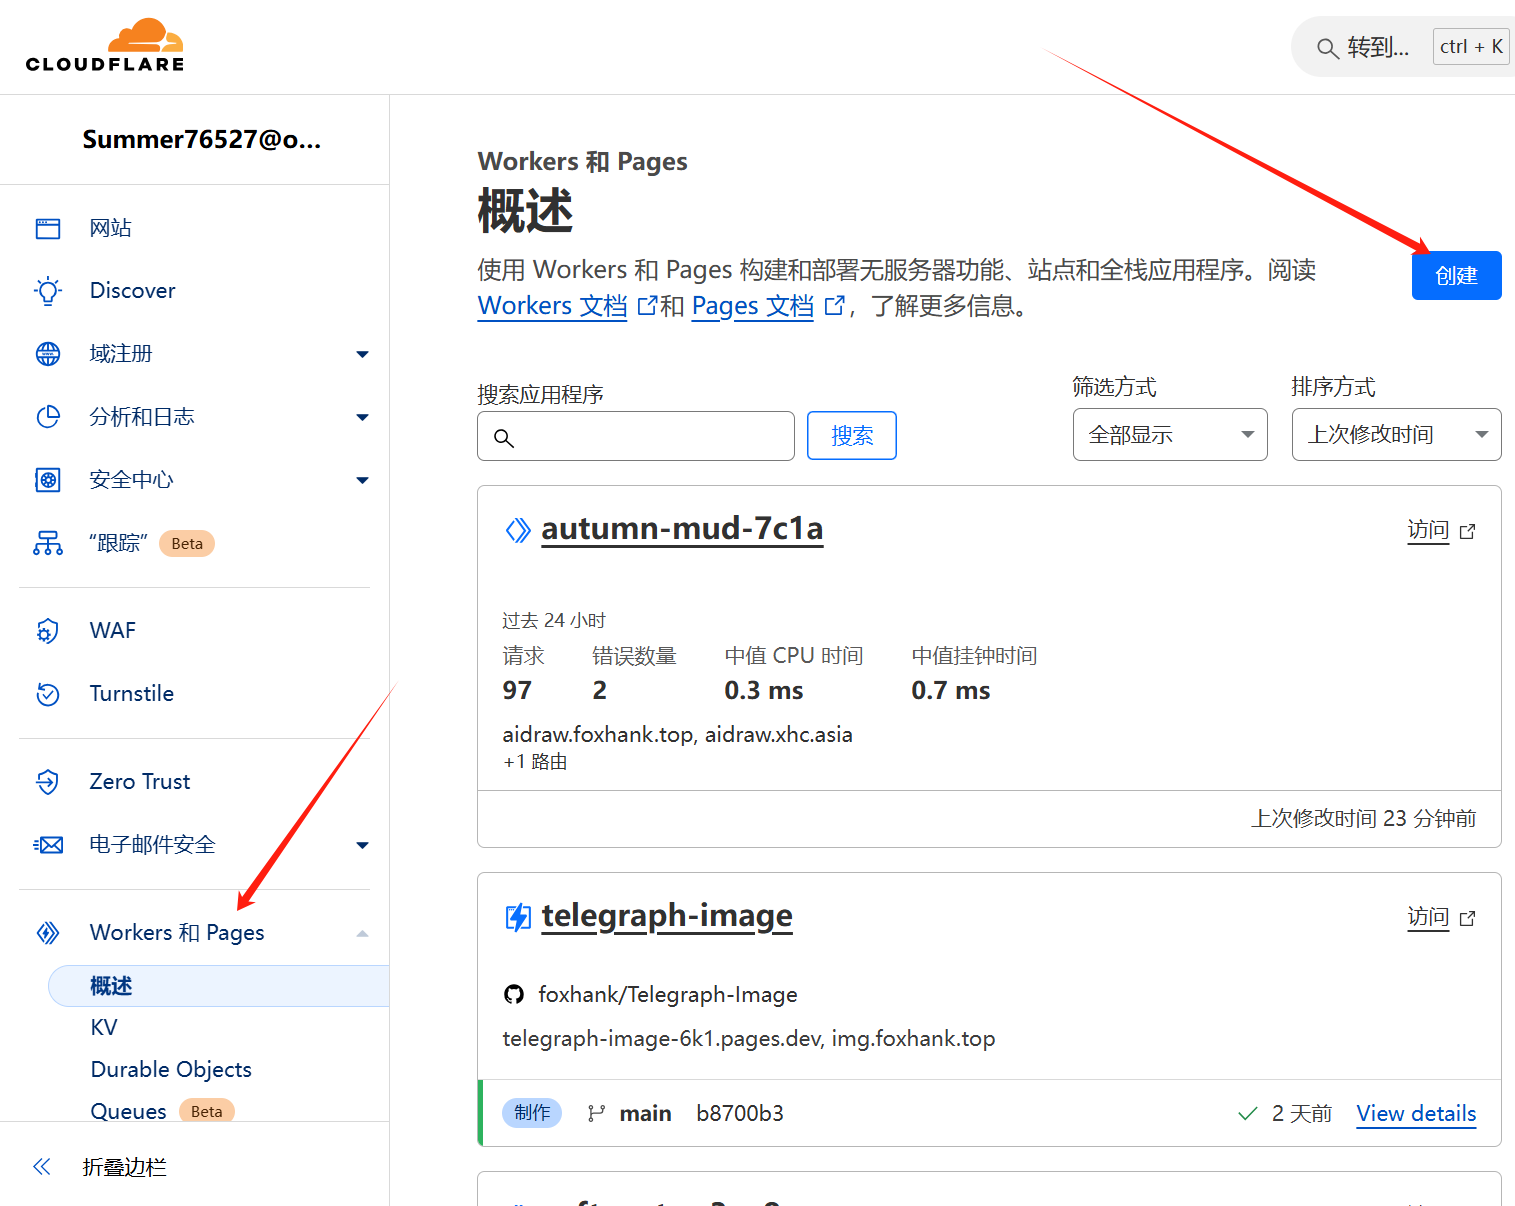Viewport: 1515px width, 1206px height.
Task: Collapse the Workers 和 Pages submenu arrow
Action: tap(362, 933)
